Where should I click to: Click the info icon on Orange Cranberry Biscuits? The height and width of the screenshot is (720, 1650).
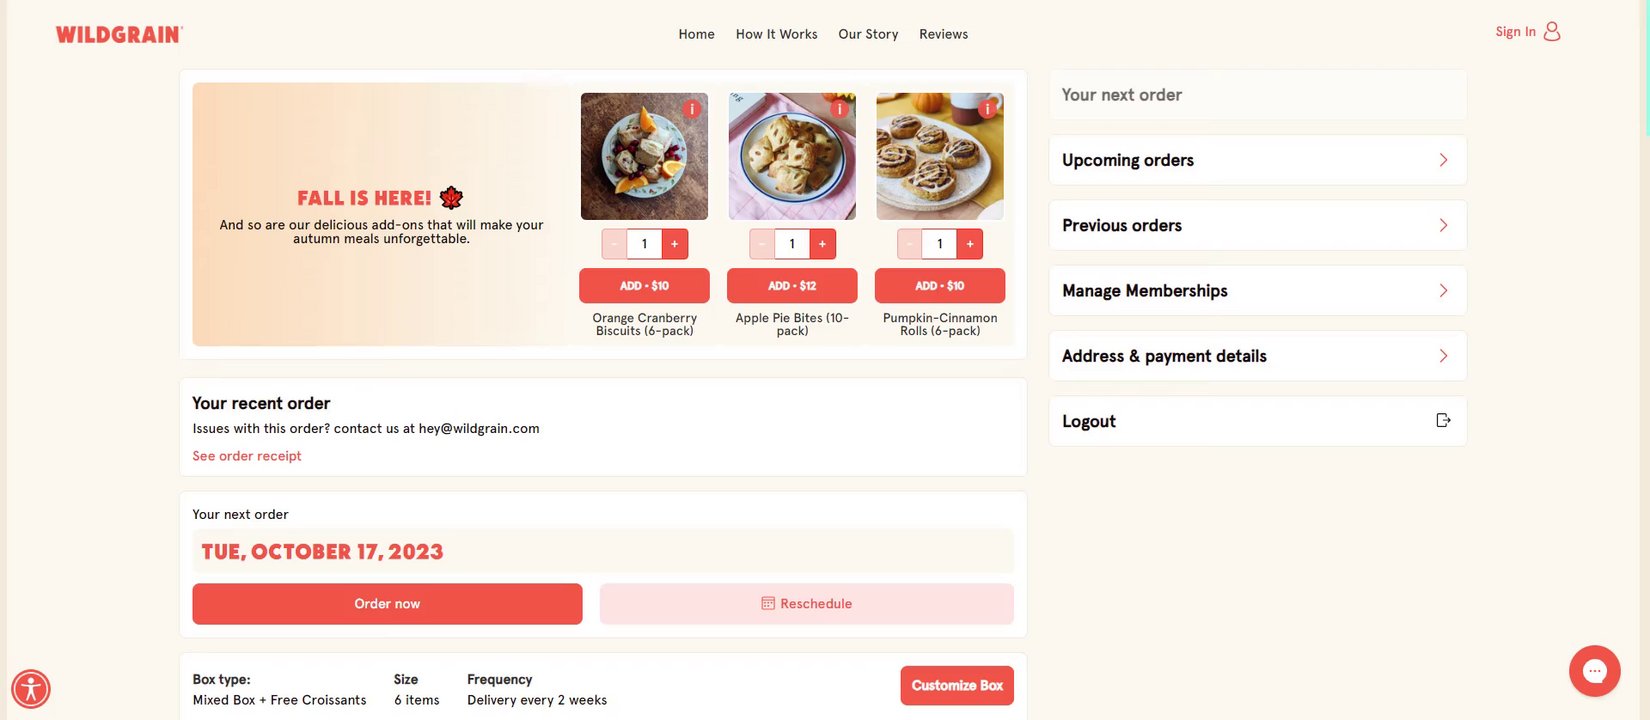click(x=691, y=109)
